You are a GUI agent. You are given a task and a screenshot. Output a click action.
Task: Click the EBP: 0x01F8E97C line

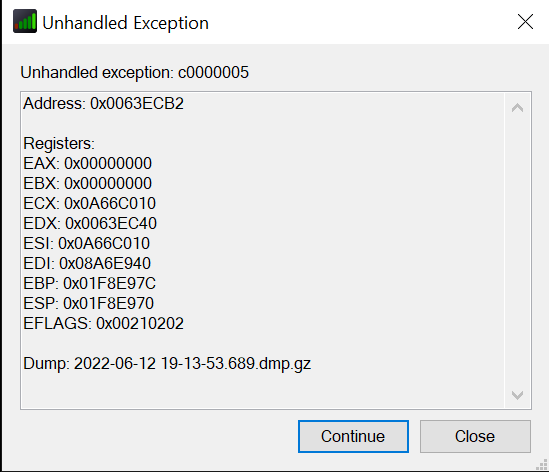[89, 283]
